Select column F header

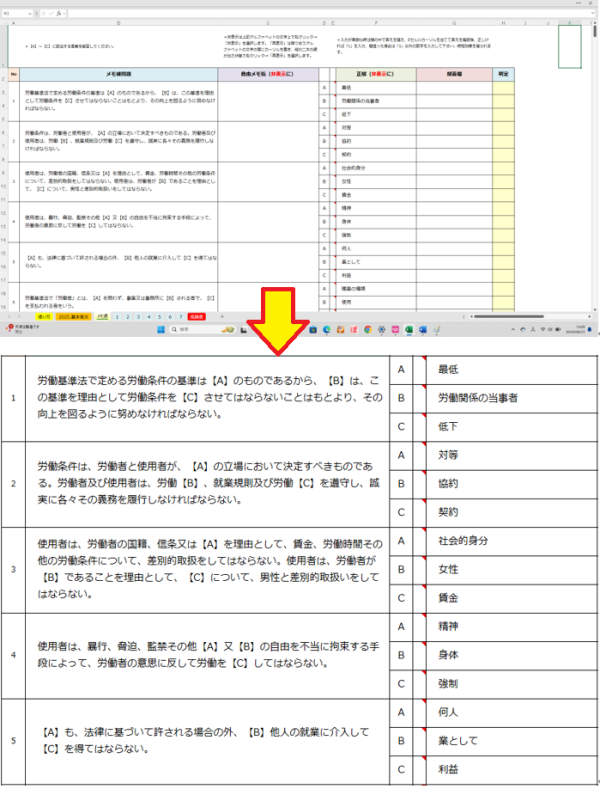tap(376, 23)
